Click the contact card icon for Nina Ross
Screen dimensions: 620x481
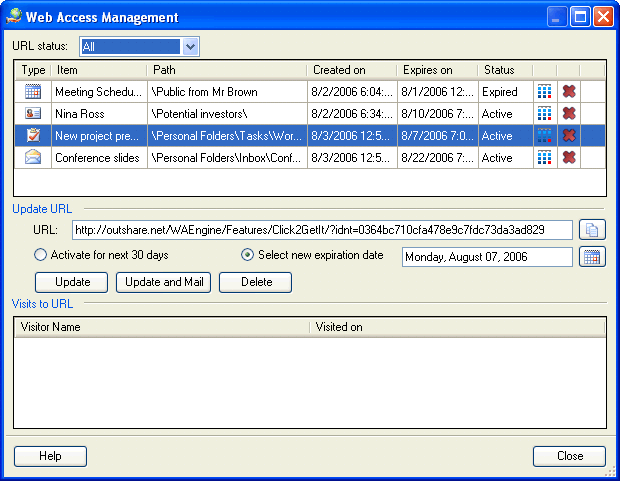(33, 114)
